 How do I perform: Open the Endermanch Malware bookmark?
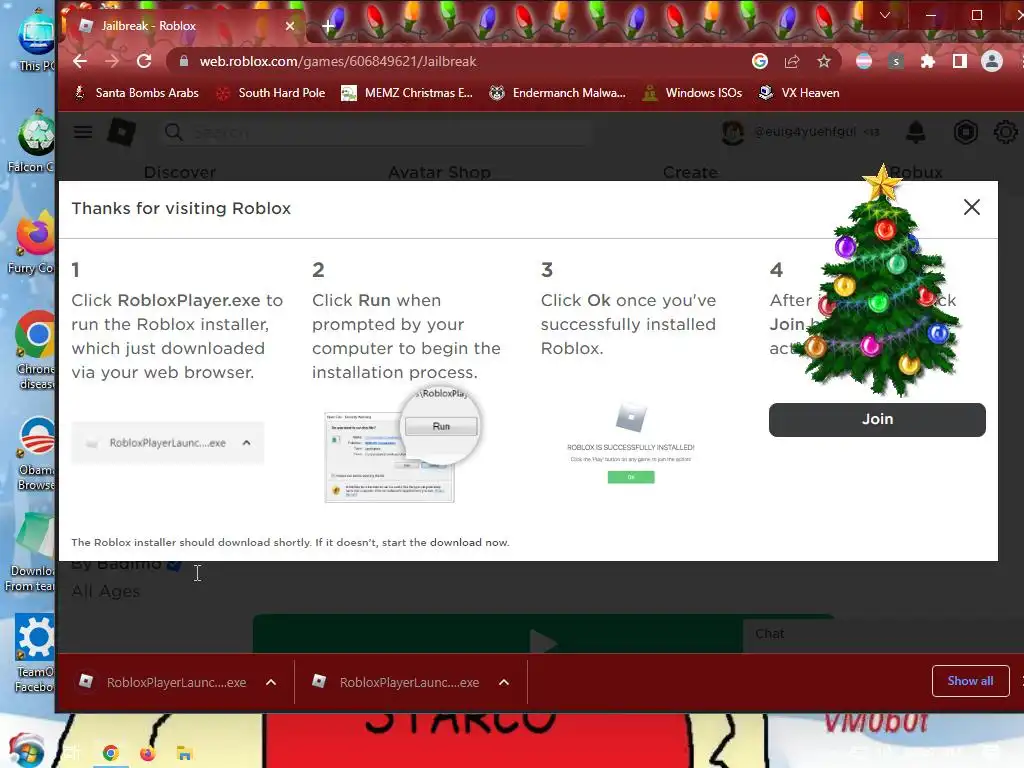point(557,93)
